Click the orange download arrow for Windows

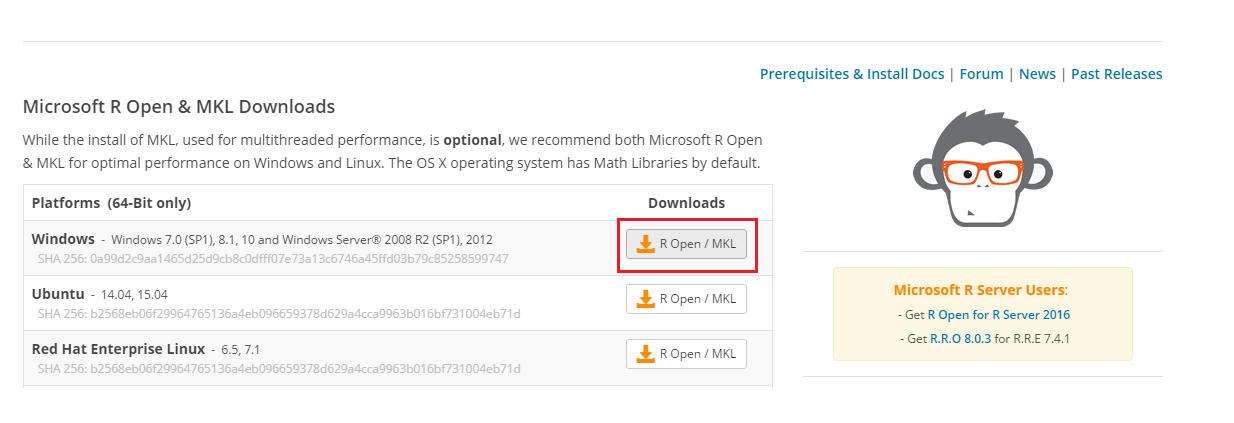(x=646, y=244)
